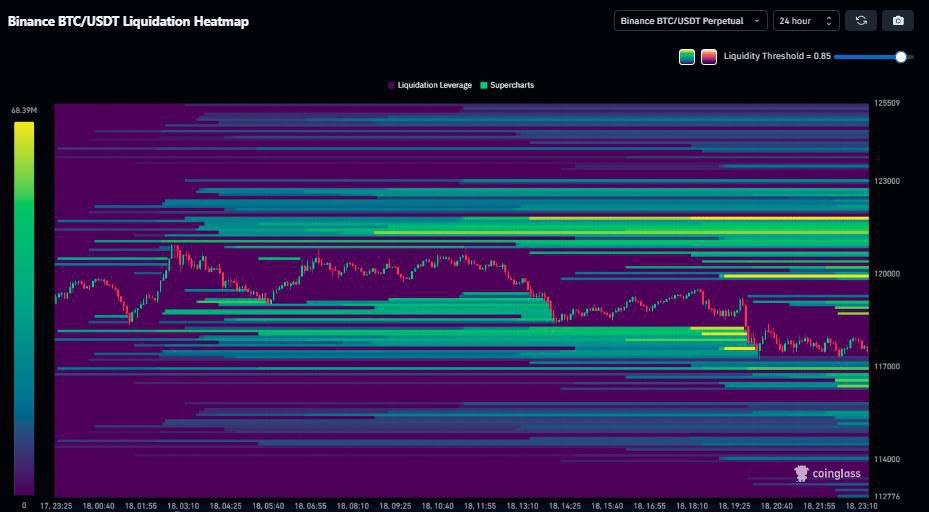Click the 18, 10:40 time axis label
The image size is (929, 512).
[437, 507]
